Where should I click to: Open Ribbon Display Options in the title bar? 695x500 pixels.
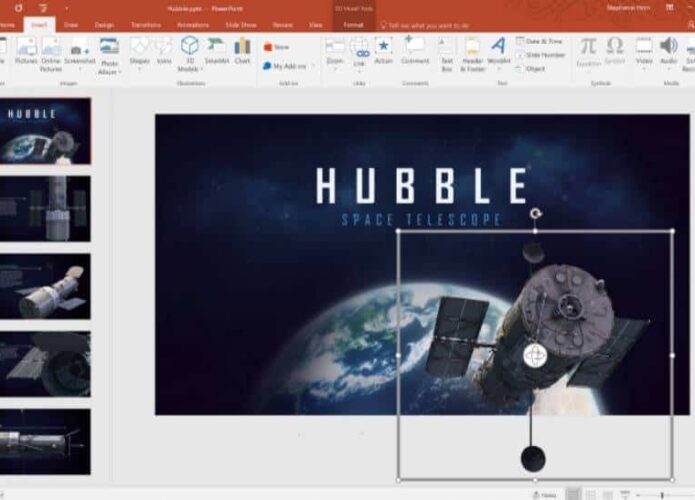(x=670, y=8)
